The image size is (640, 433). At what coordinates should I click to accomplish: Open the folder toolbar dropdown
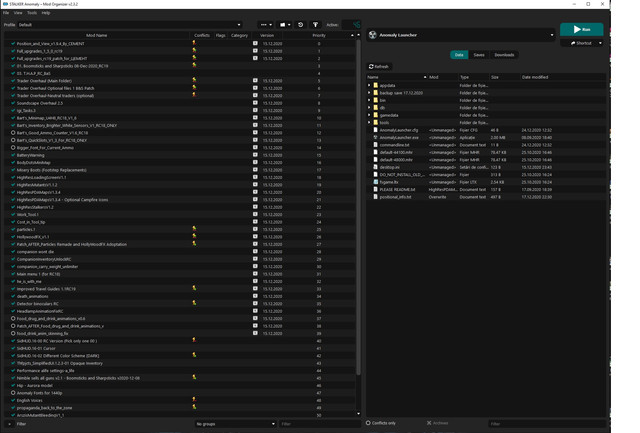(285, 25)
